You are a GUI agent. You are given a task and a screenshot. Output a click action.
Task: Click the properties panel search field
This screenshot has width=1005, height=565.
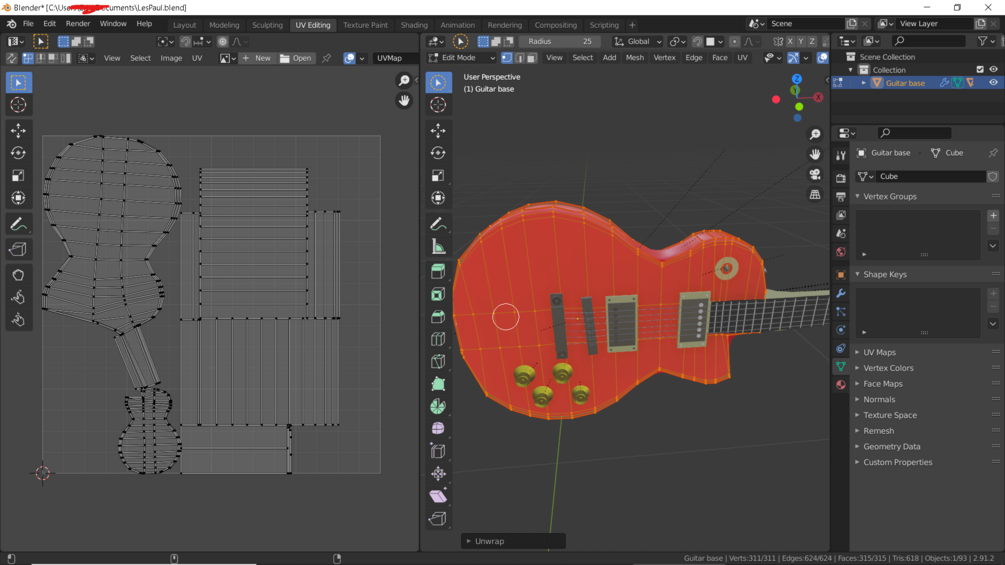915,133
